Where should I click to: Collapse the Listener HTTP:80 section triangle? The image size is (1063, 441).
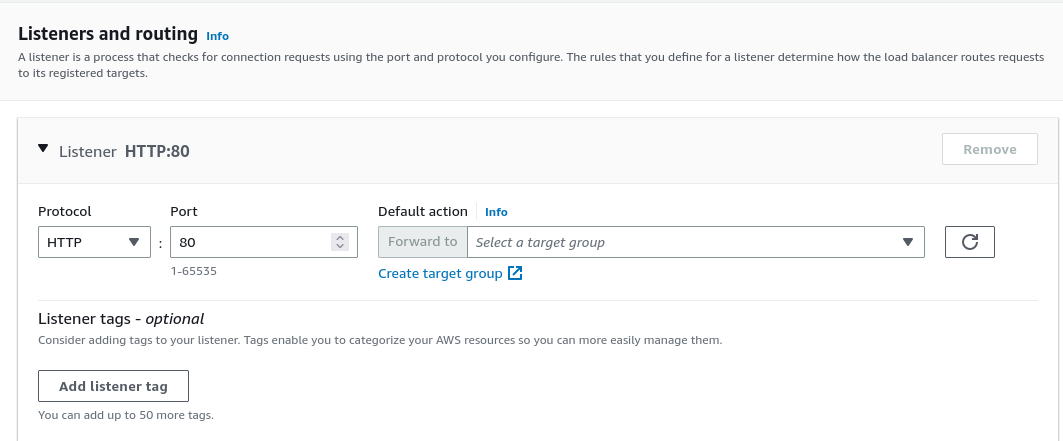tap(43, 148)
